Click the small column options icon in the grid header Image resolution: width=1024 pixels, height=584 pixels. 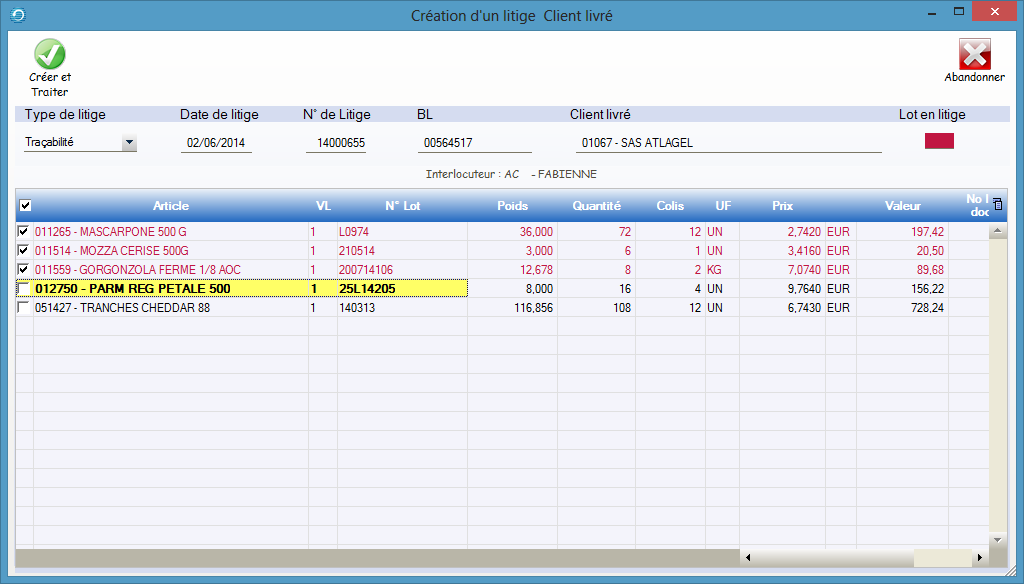click(x=996, y=205)
